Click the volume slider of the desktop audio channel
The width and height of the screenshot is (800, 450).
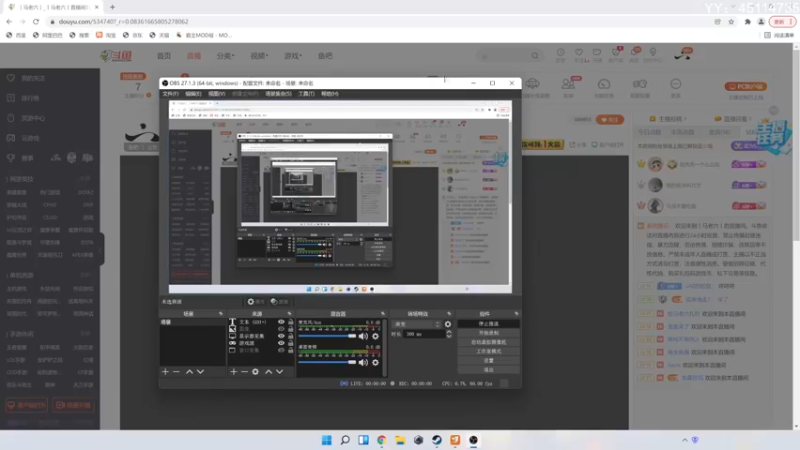tap(327, 362)
